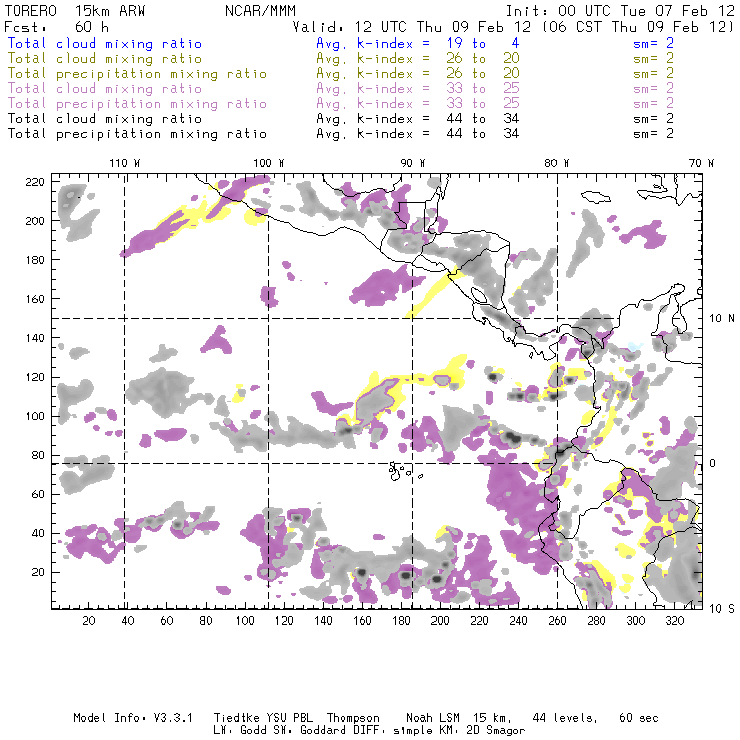Select "26 to 20" k-index on olive cloud row

click(483, 59)
